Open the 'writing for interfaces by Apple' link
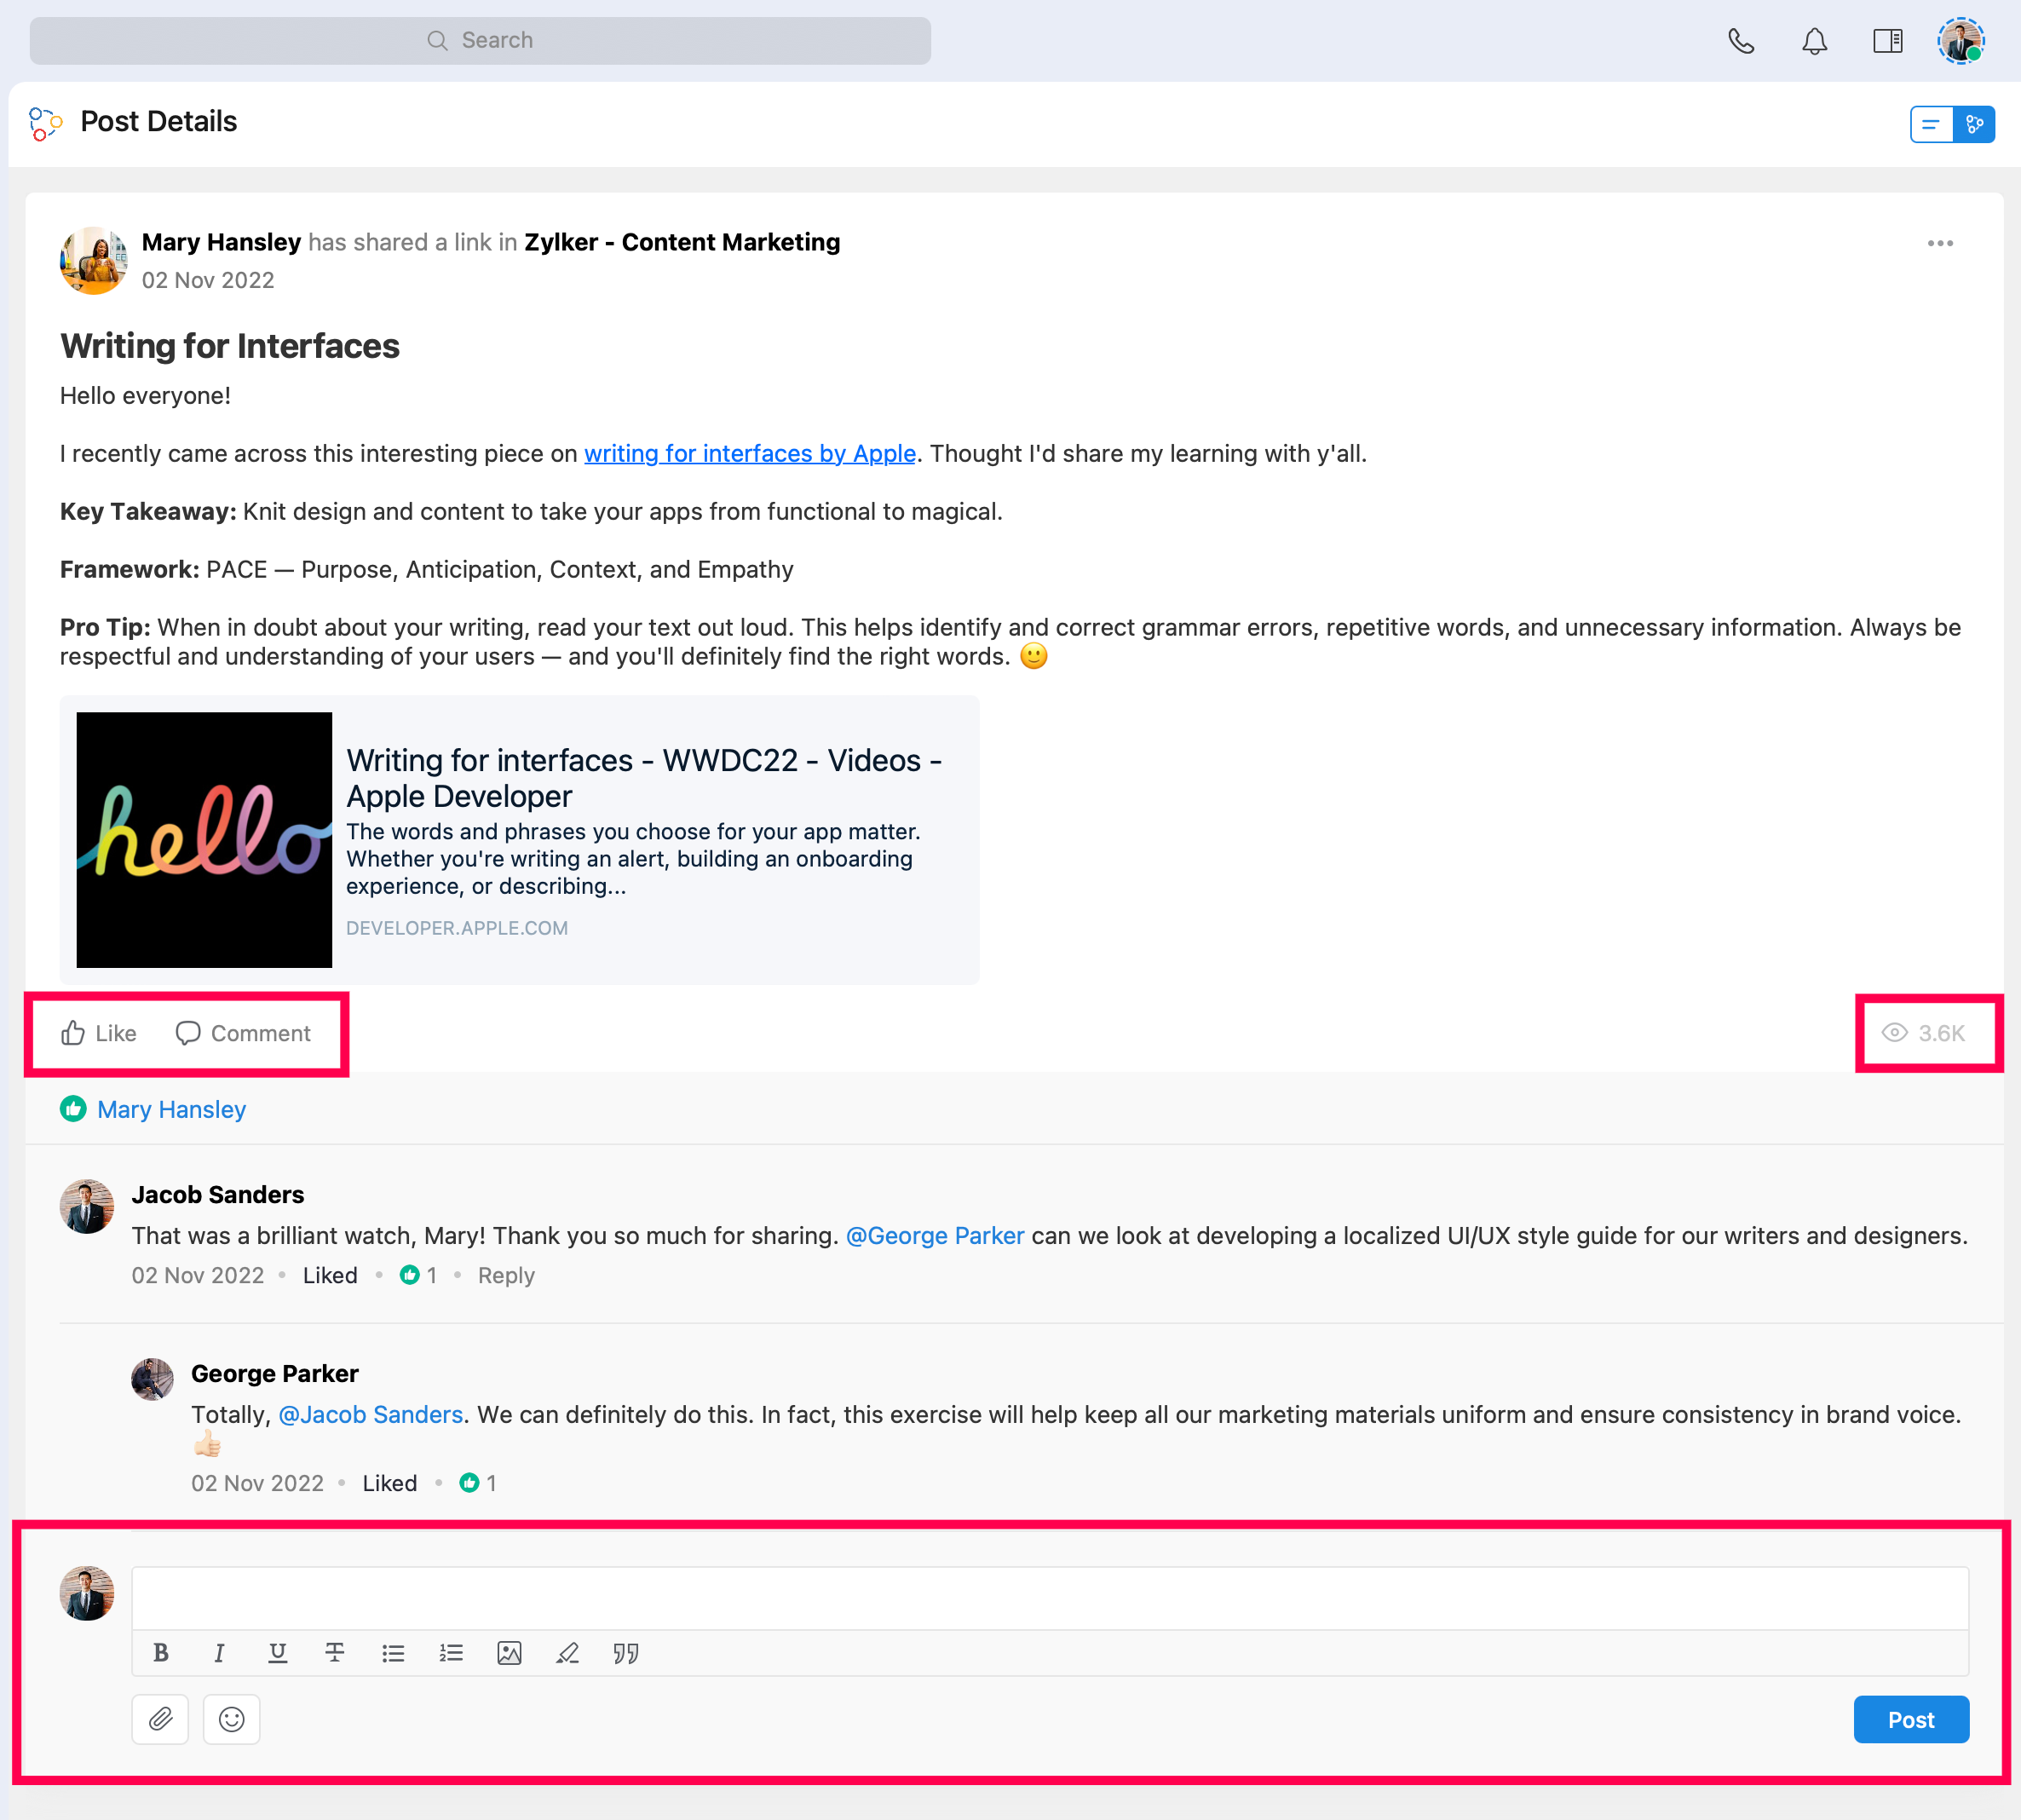The width and height of the screenshot is (2021, 1820). point(750,454)
